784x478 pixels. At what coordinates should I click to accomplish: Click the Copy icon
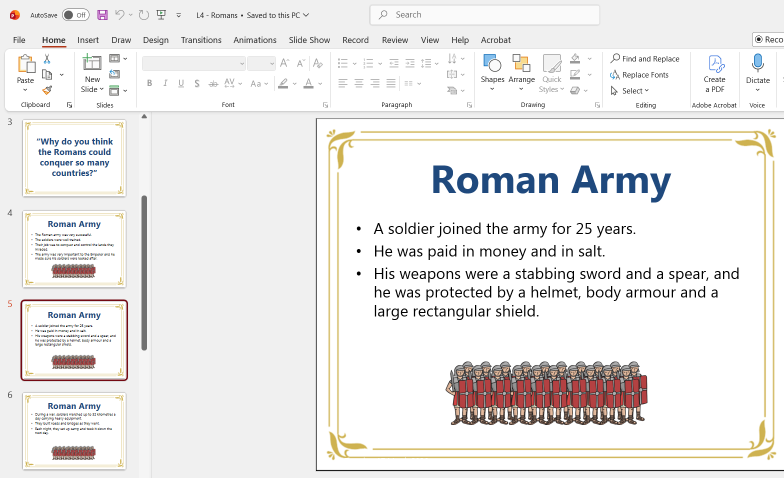click(47, 74)
